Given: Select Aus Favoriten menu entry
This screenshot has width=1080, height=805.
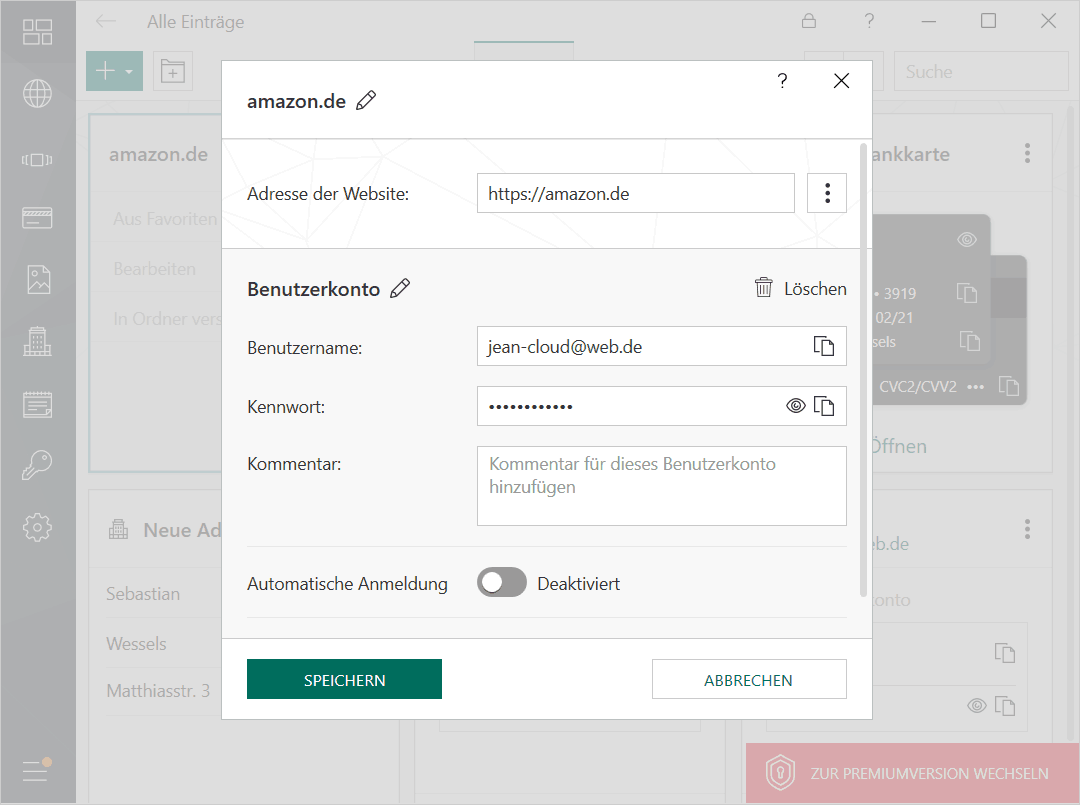Looking at the screenshot, I should tap(166, 218).
